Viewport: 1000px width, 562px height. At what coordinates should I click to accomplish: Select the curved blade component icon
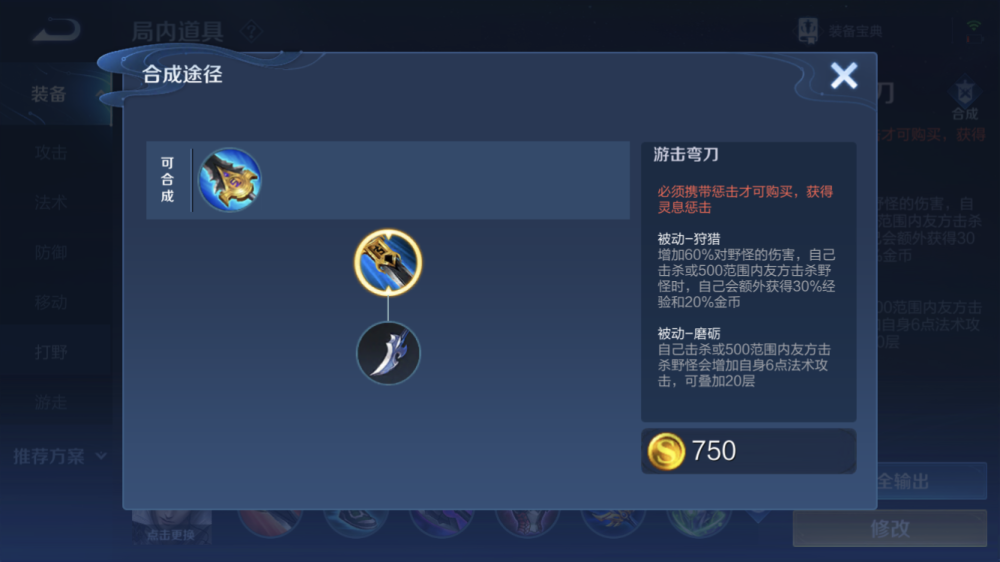388,353
